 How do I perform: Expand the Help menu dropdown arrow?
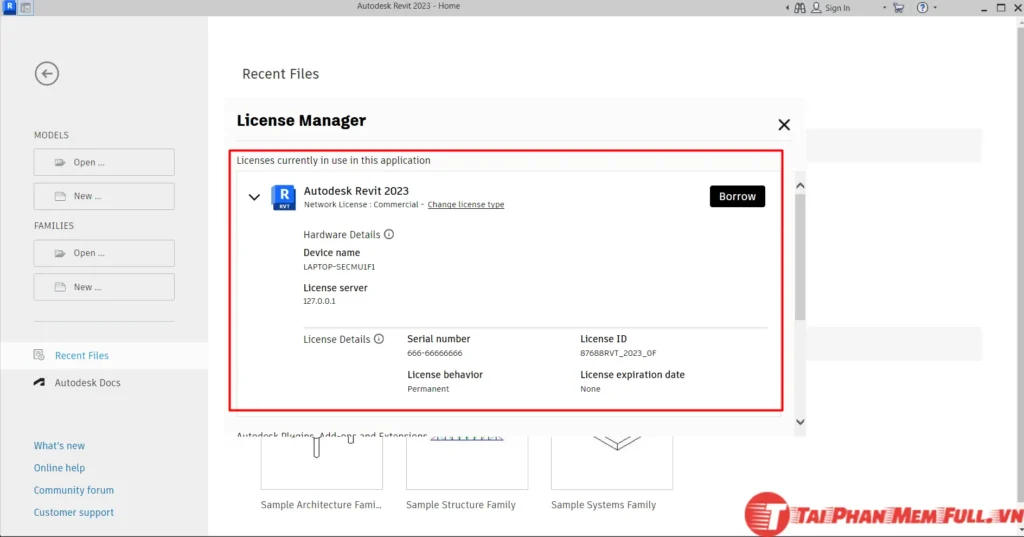click(x=935, y=8)
